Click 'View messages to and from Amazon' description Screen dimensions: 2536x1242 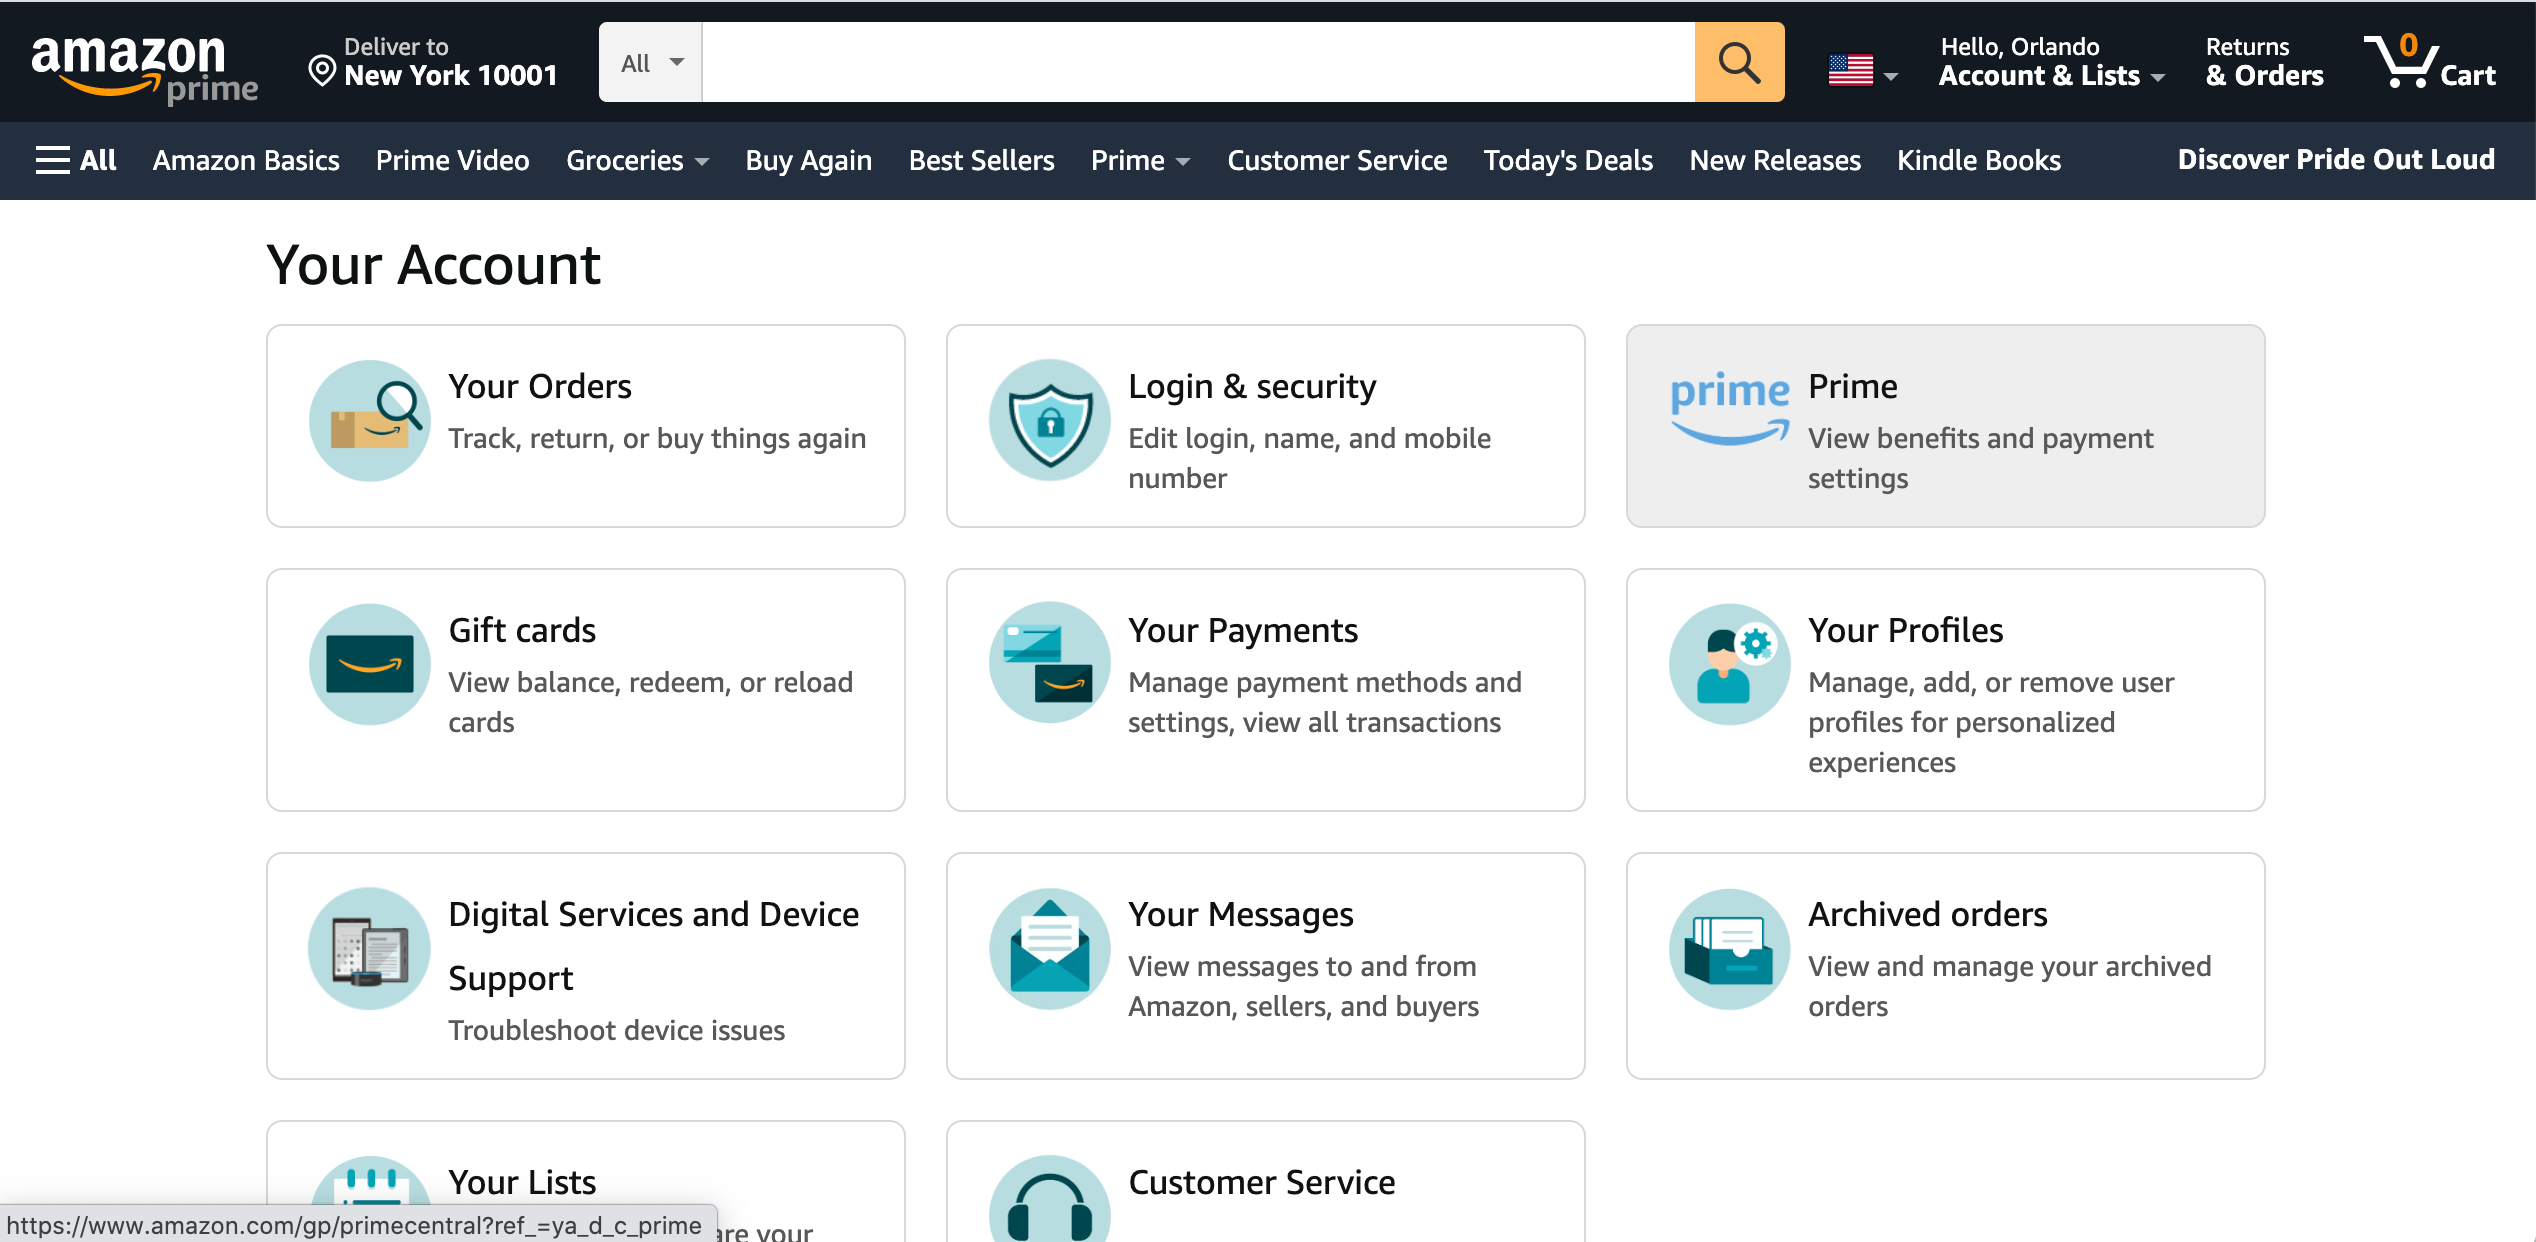coord(1304,986)
